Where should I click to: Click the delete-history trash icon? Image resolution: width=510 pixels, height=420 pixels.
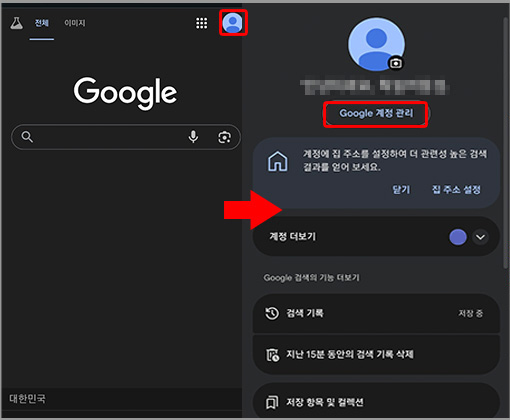pyautogui.click(x=272, y=355)
